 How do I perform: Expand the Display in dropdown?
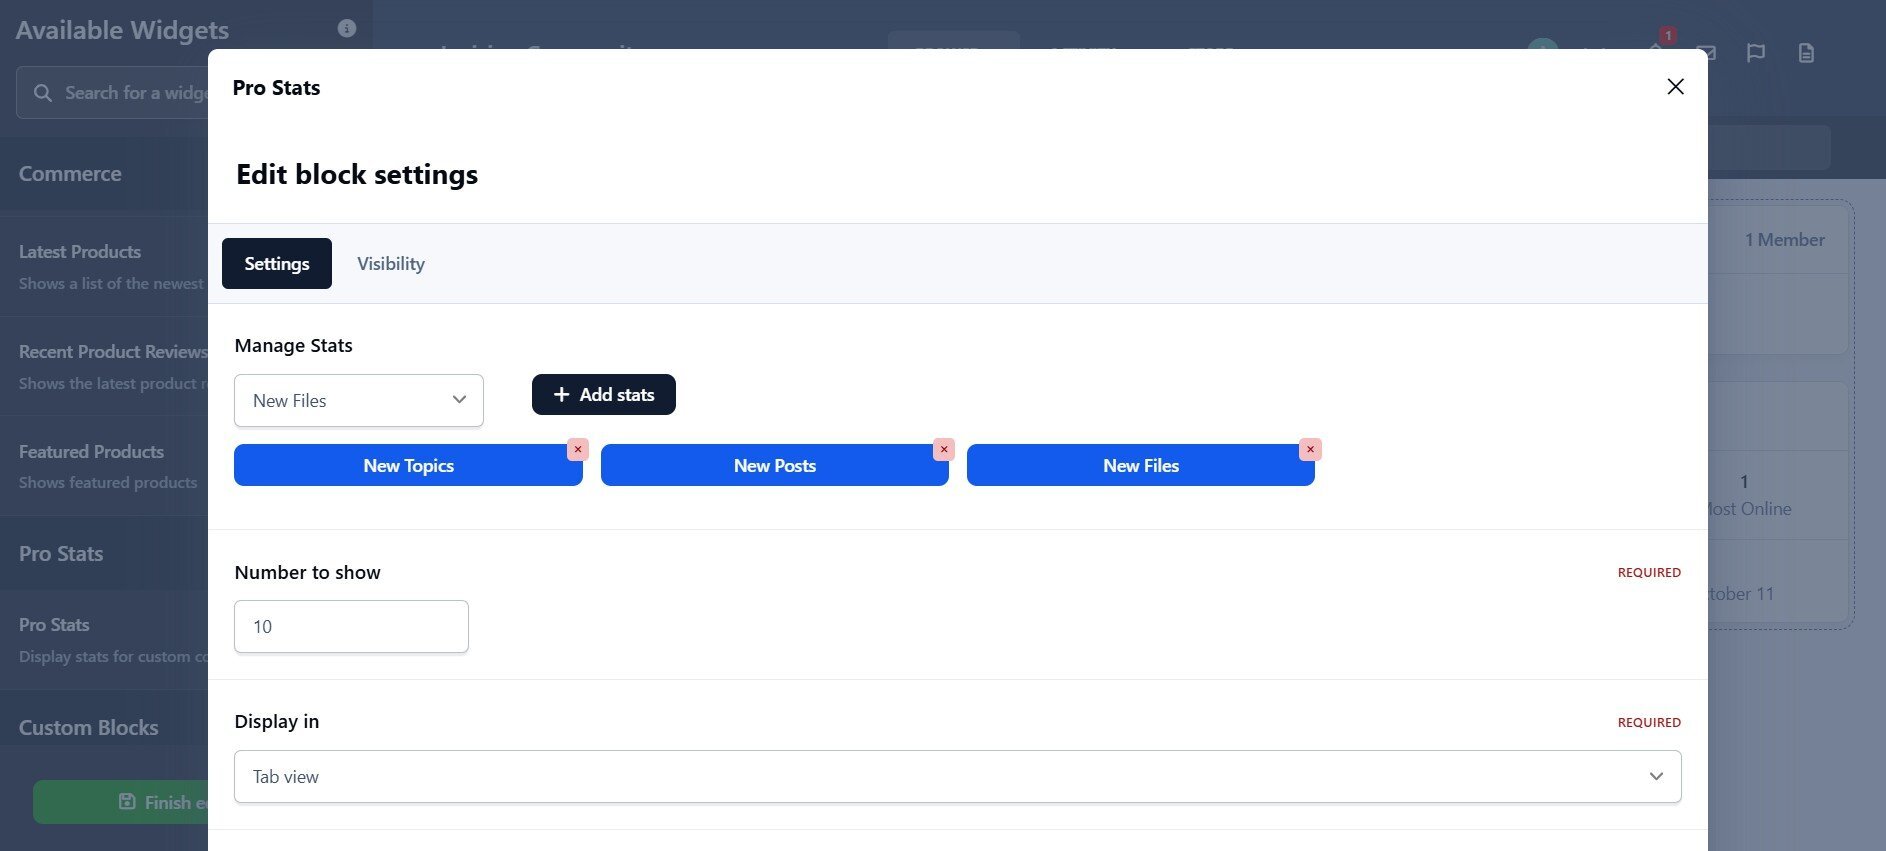[957, 776]
